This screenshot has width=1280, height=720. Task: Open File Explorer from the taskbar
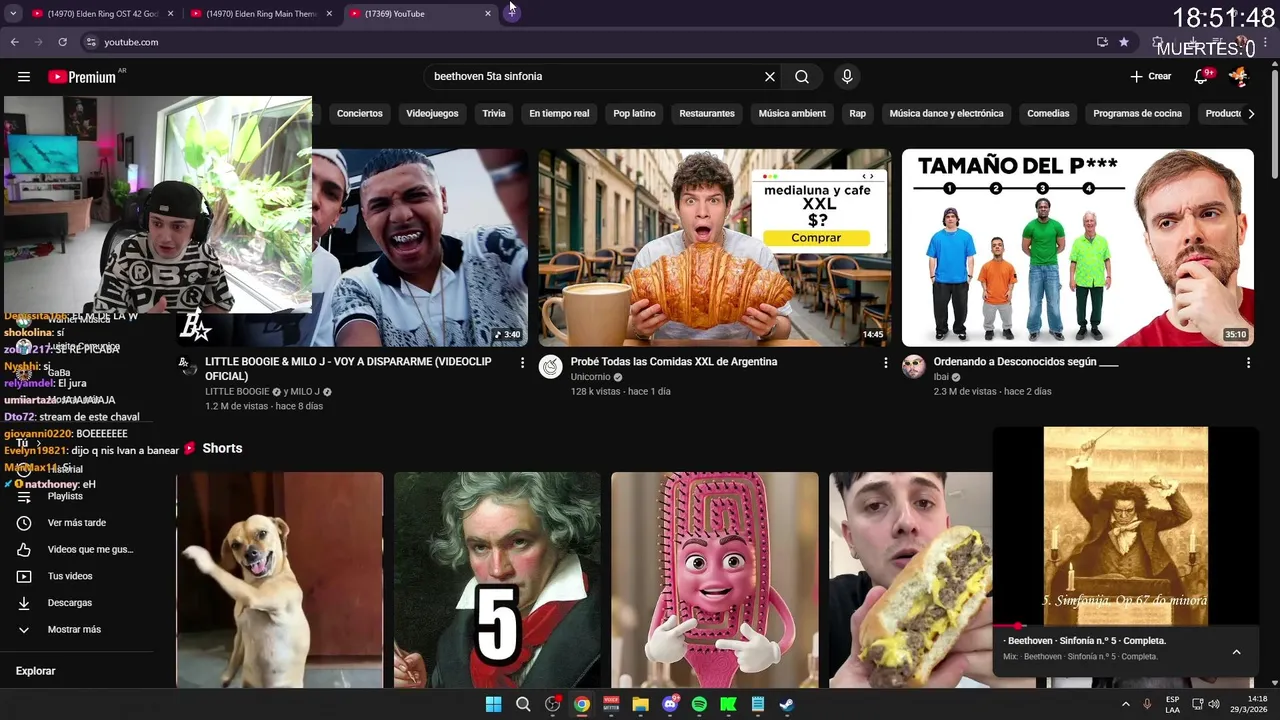pos(640,704)
